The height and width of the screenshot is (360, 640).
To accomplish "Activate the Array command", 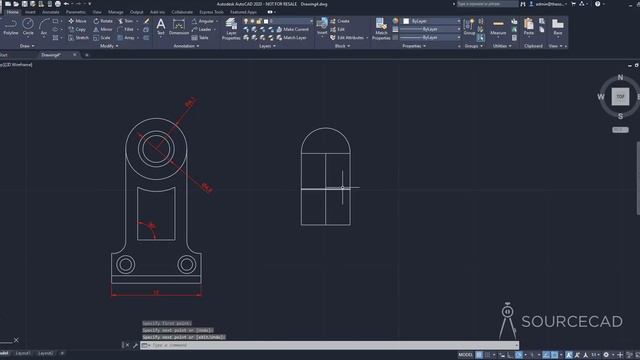I will pos(126,38).
